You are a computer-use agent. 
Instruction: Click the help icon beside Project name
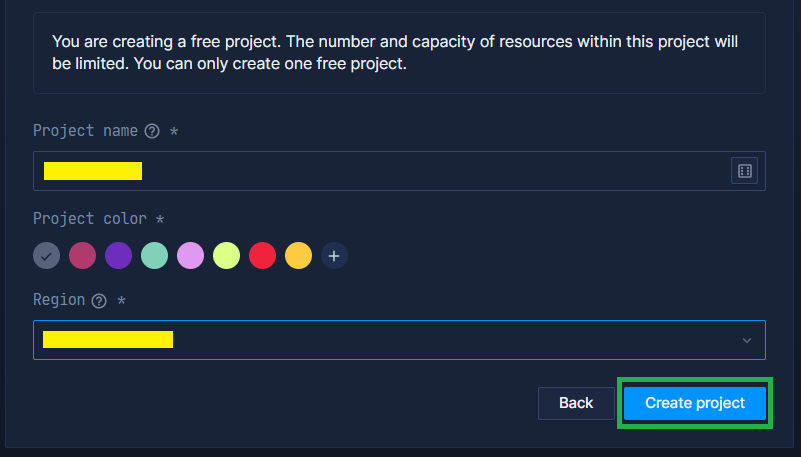152,131
